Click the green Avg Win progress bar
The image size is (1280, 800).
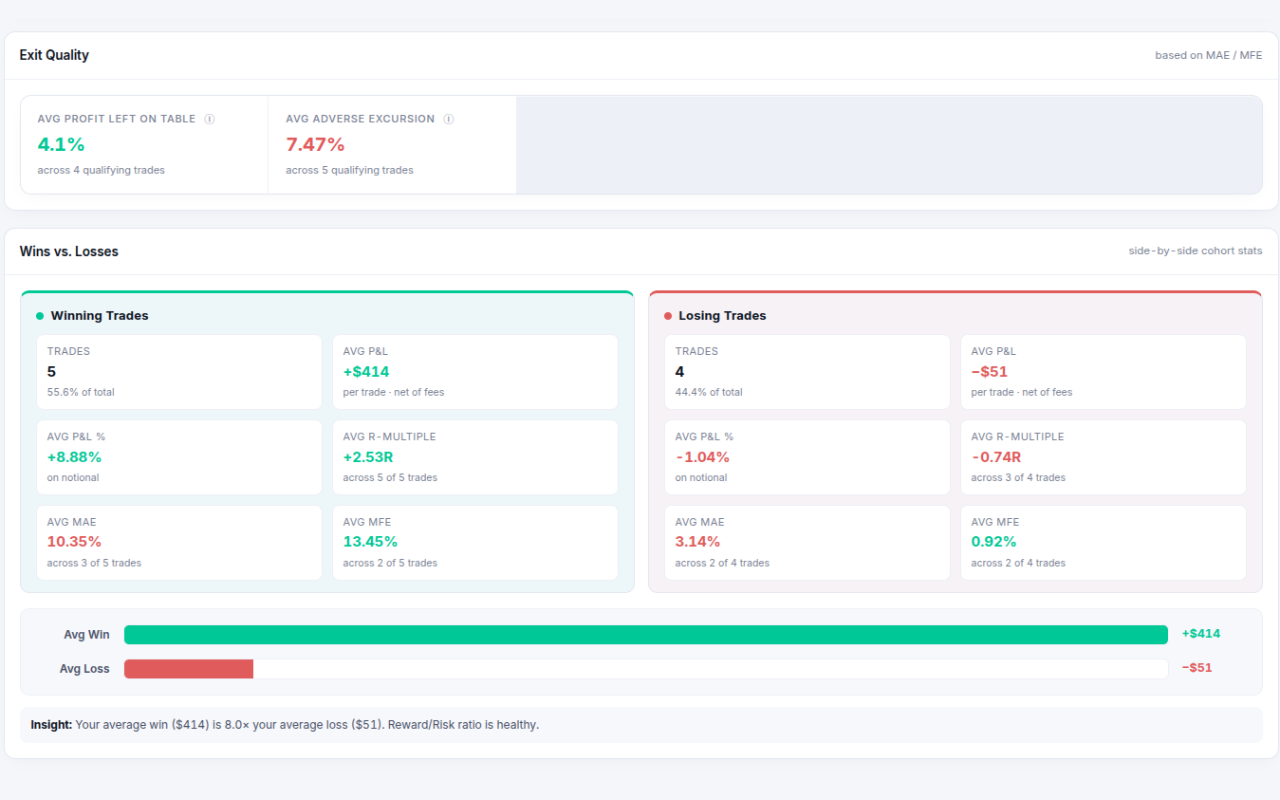646,635
